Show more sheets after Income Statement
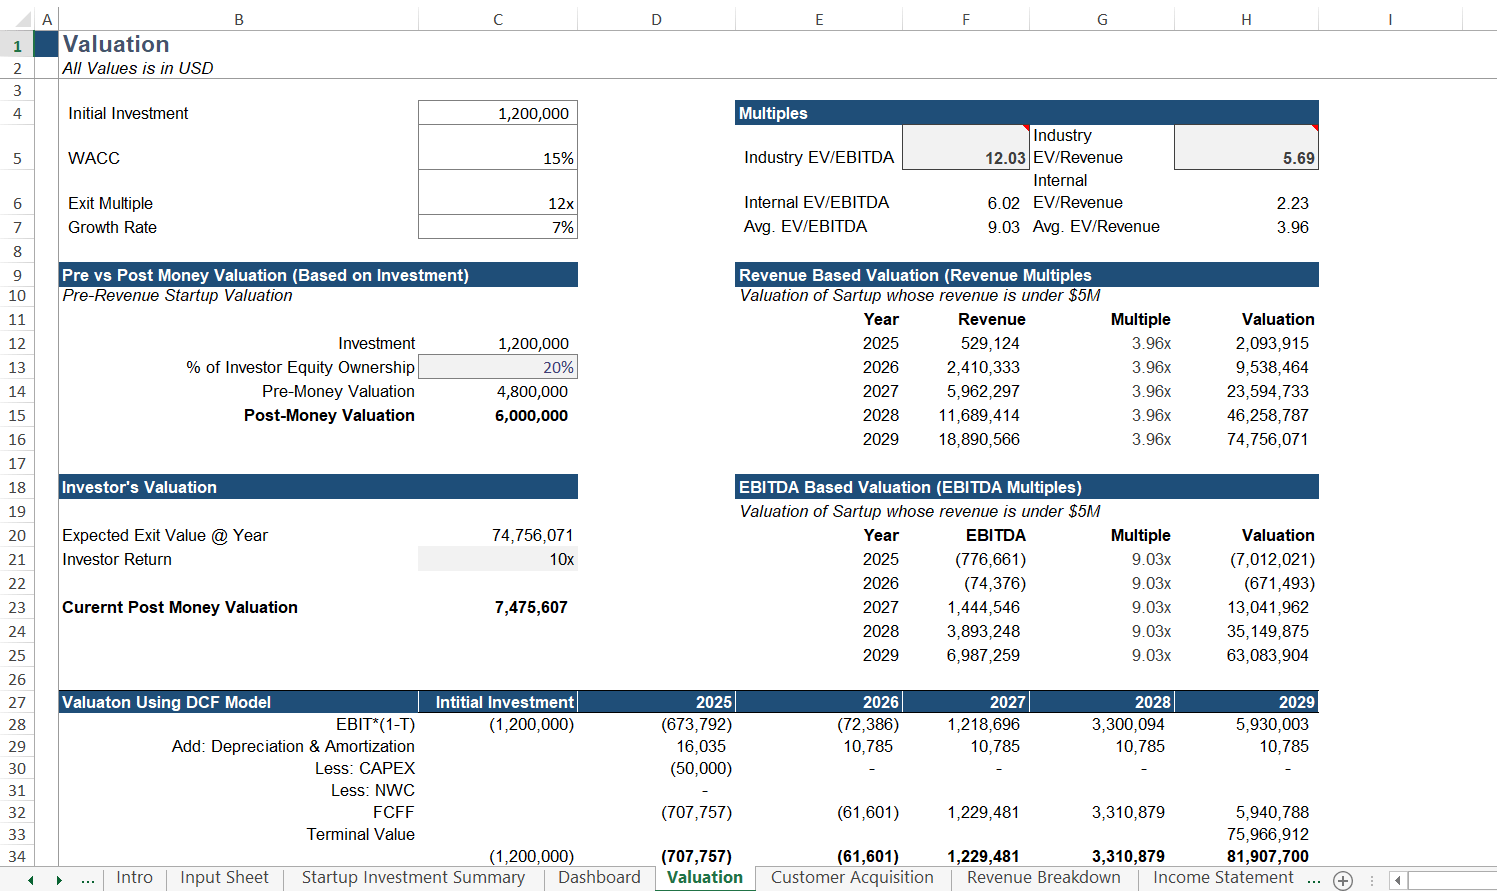The image size is (1497, 891). (1313, 880)
